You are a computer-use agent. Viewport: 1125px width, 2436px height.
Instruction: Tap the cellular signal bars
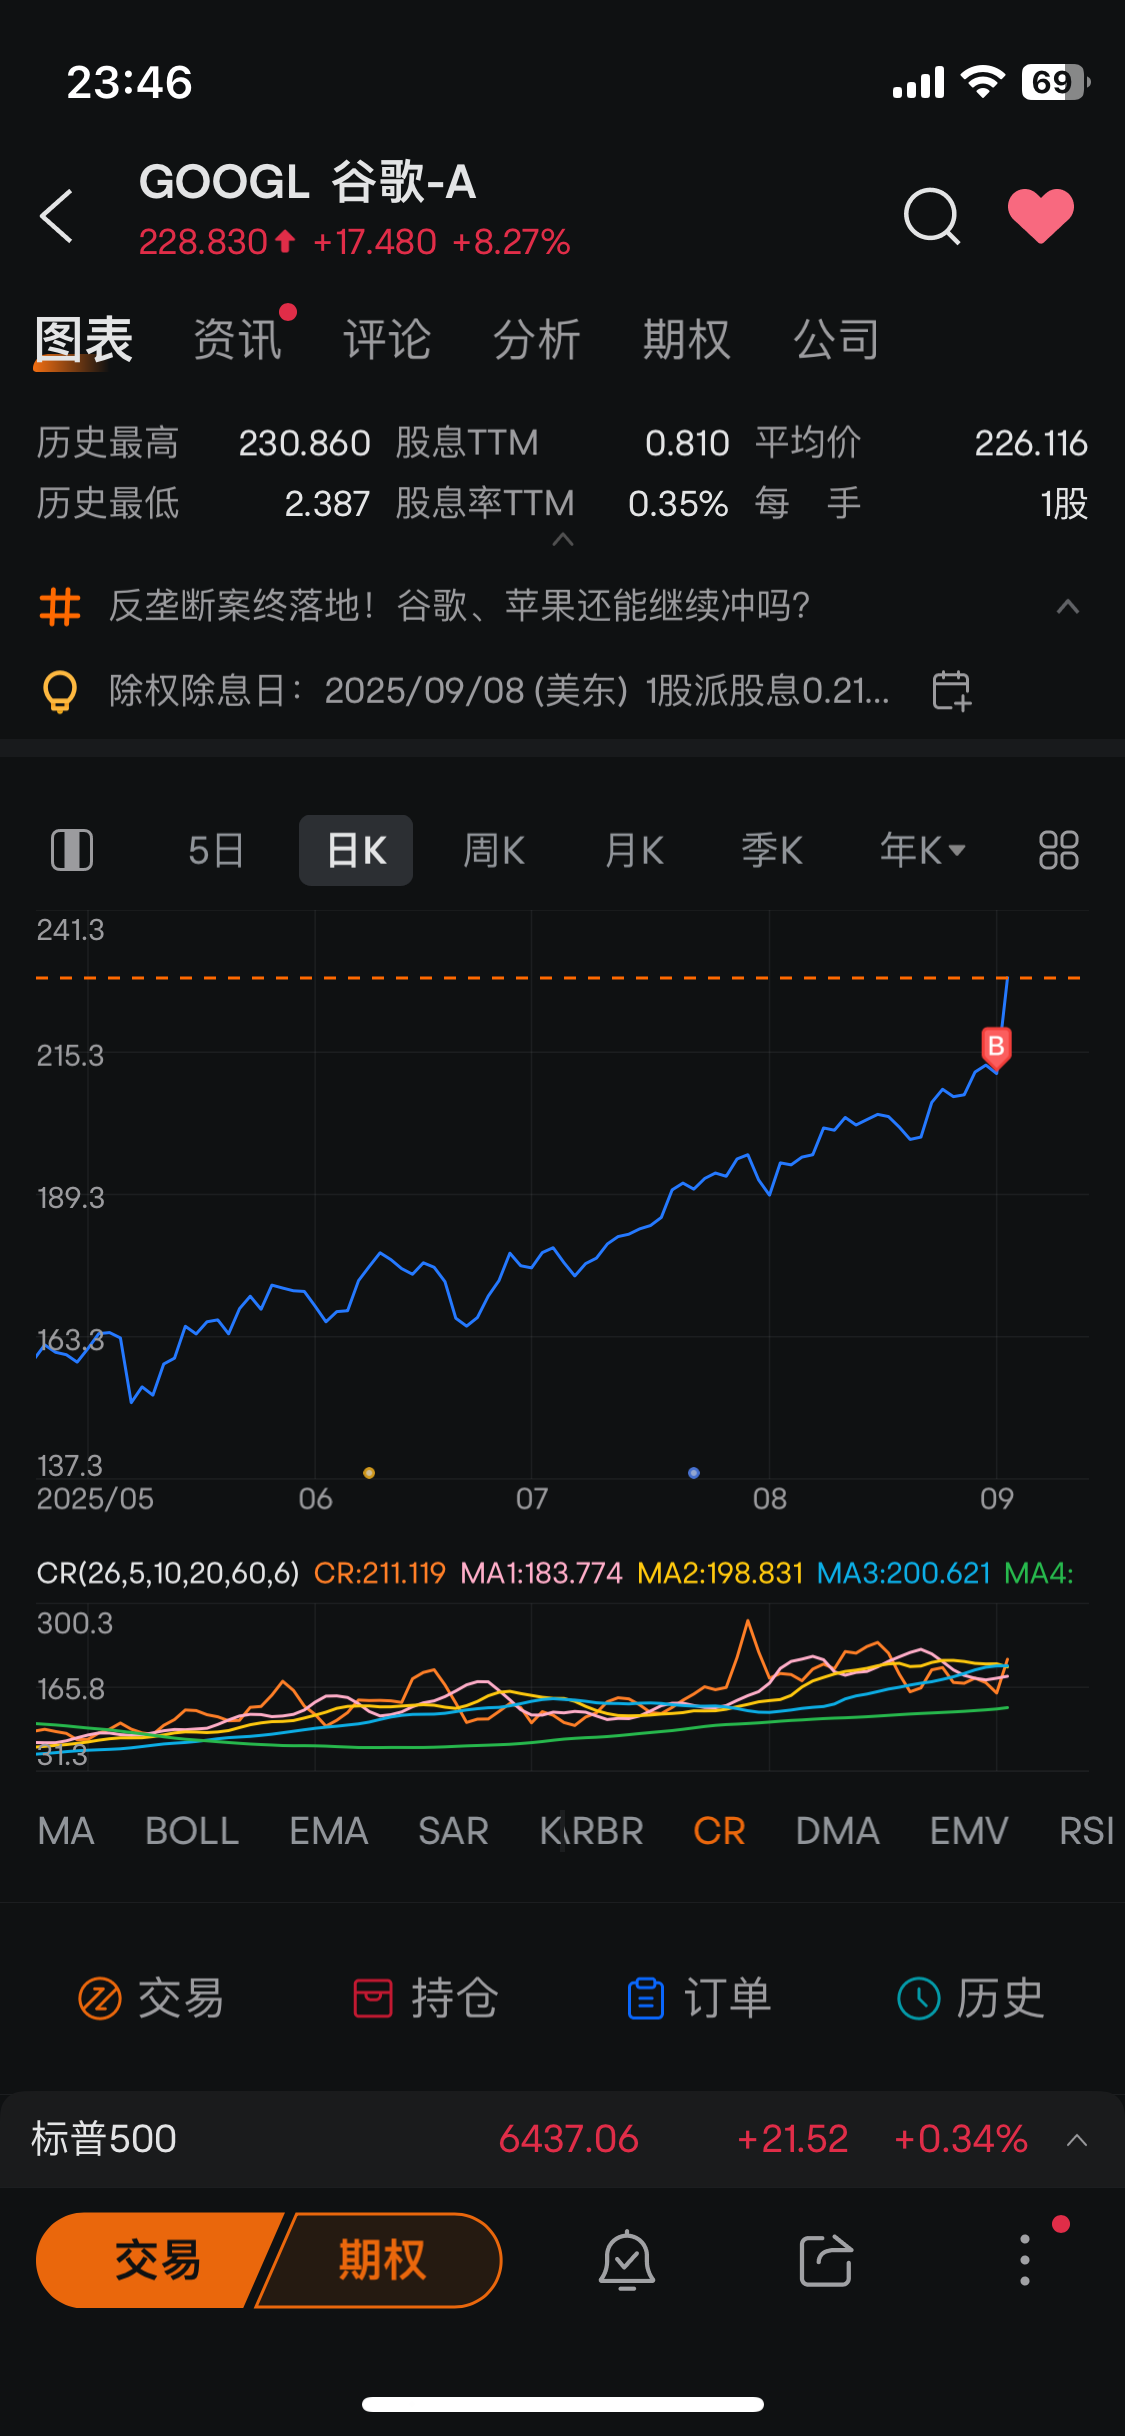coord(918,83)
